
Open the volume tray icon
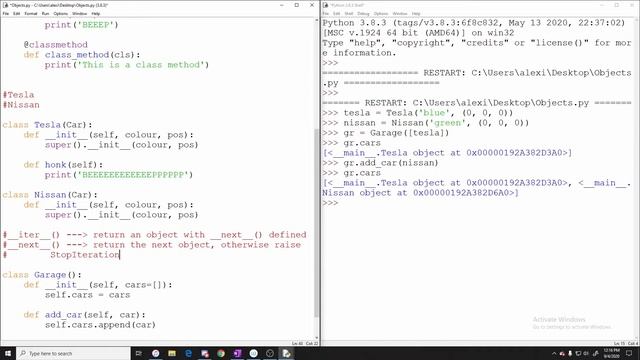click(x=586, y=353)
